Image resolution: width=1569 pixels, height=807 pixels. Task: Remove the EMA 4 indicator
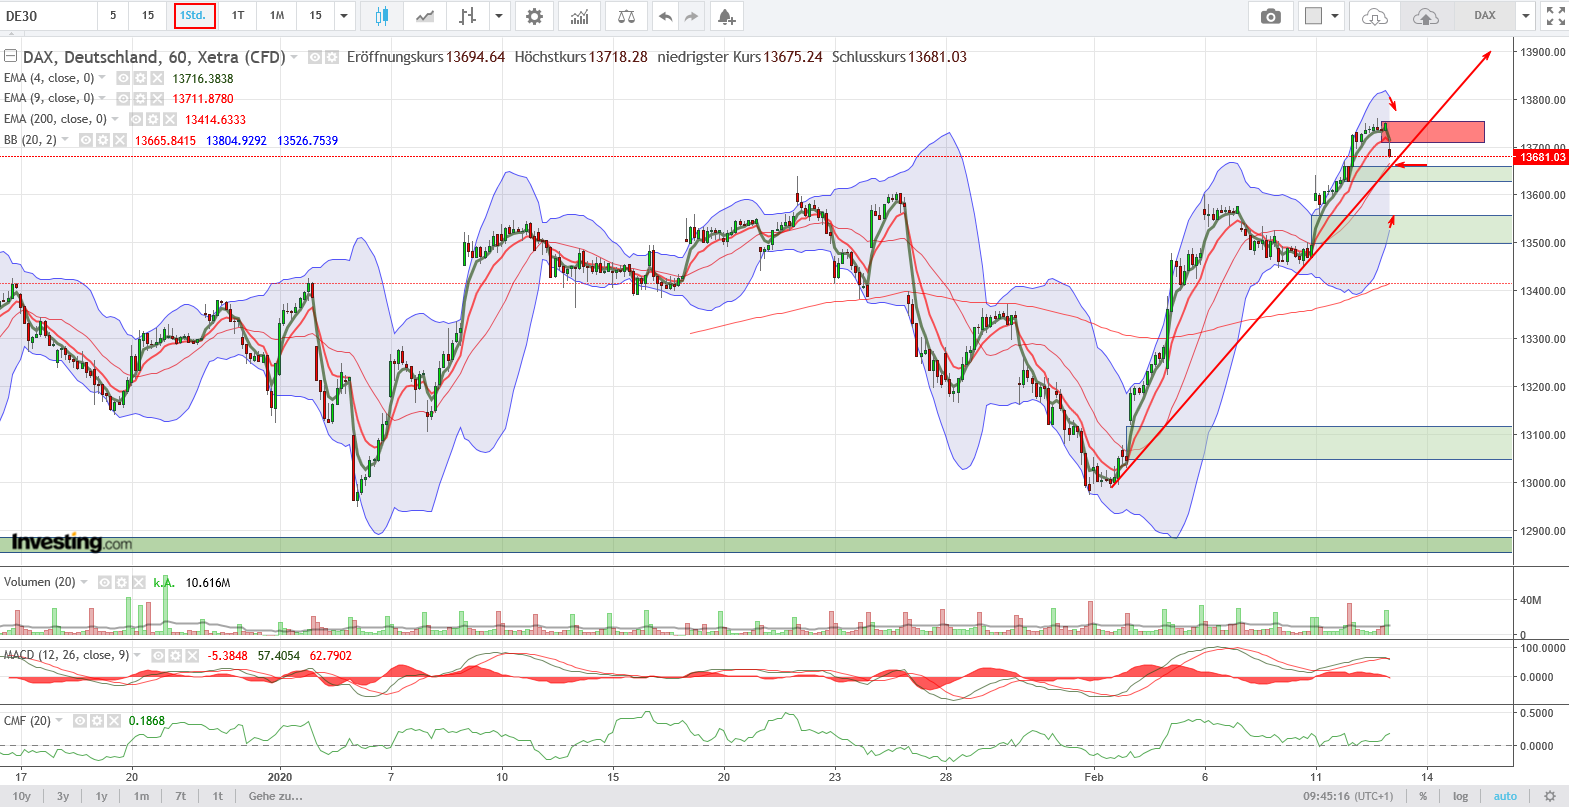pyautogui.click(x=157, y=78)
